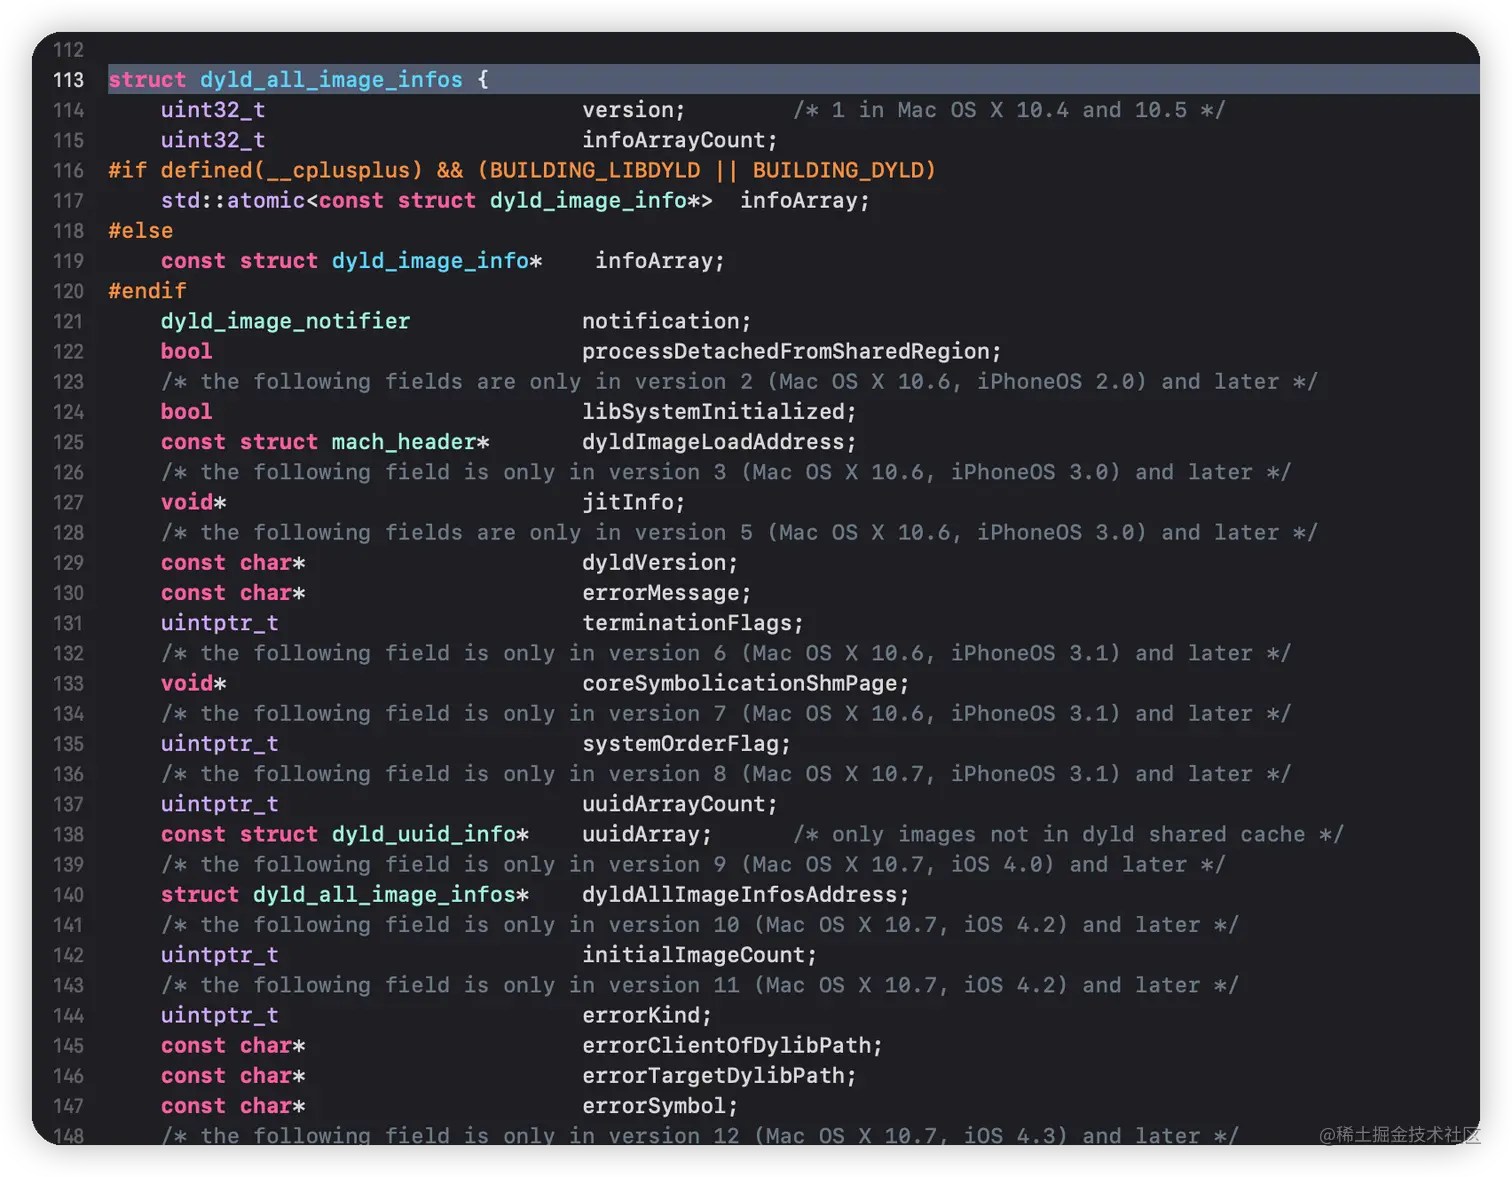Click the field name 'systemOrderFlag;'
Screen dimensions: 1512x1177
click(687, 744)
